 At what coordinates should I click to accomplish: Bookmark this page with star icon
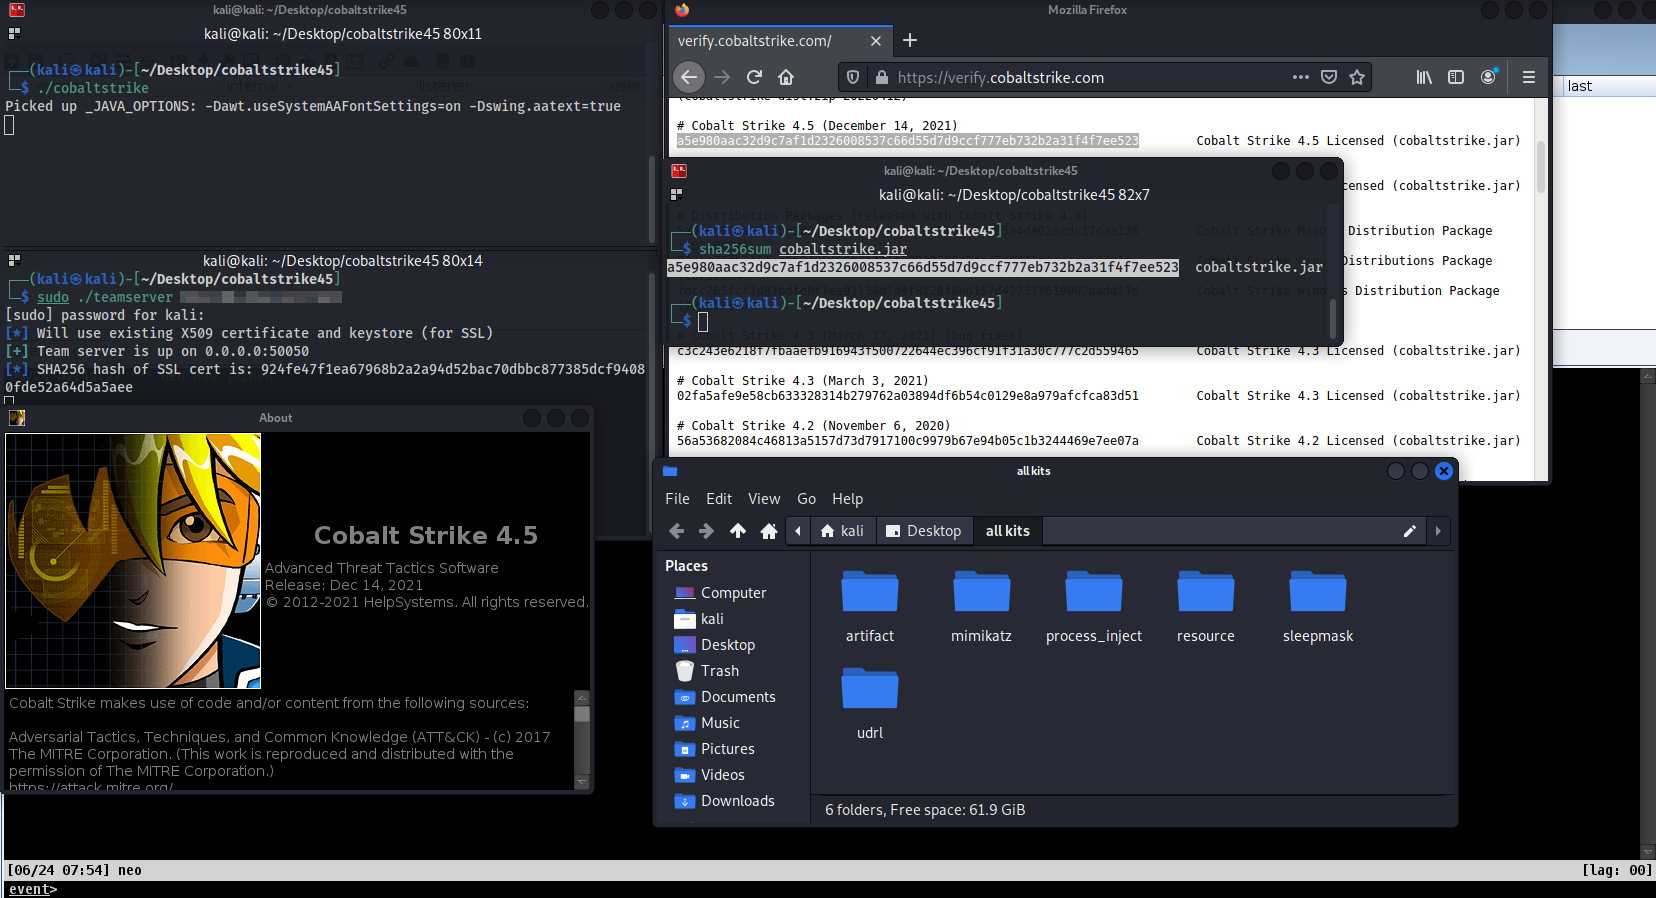pyautogui.click(x=1357, y=77)
